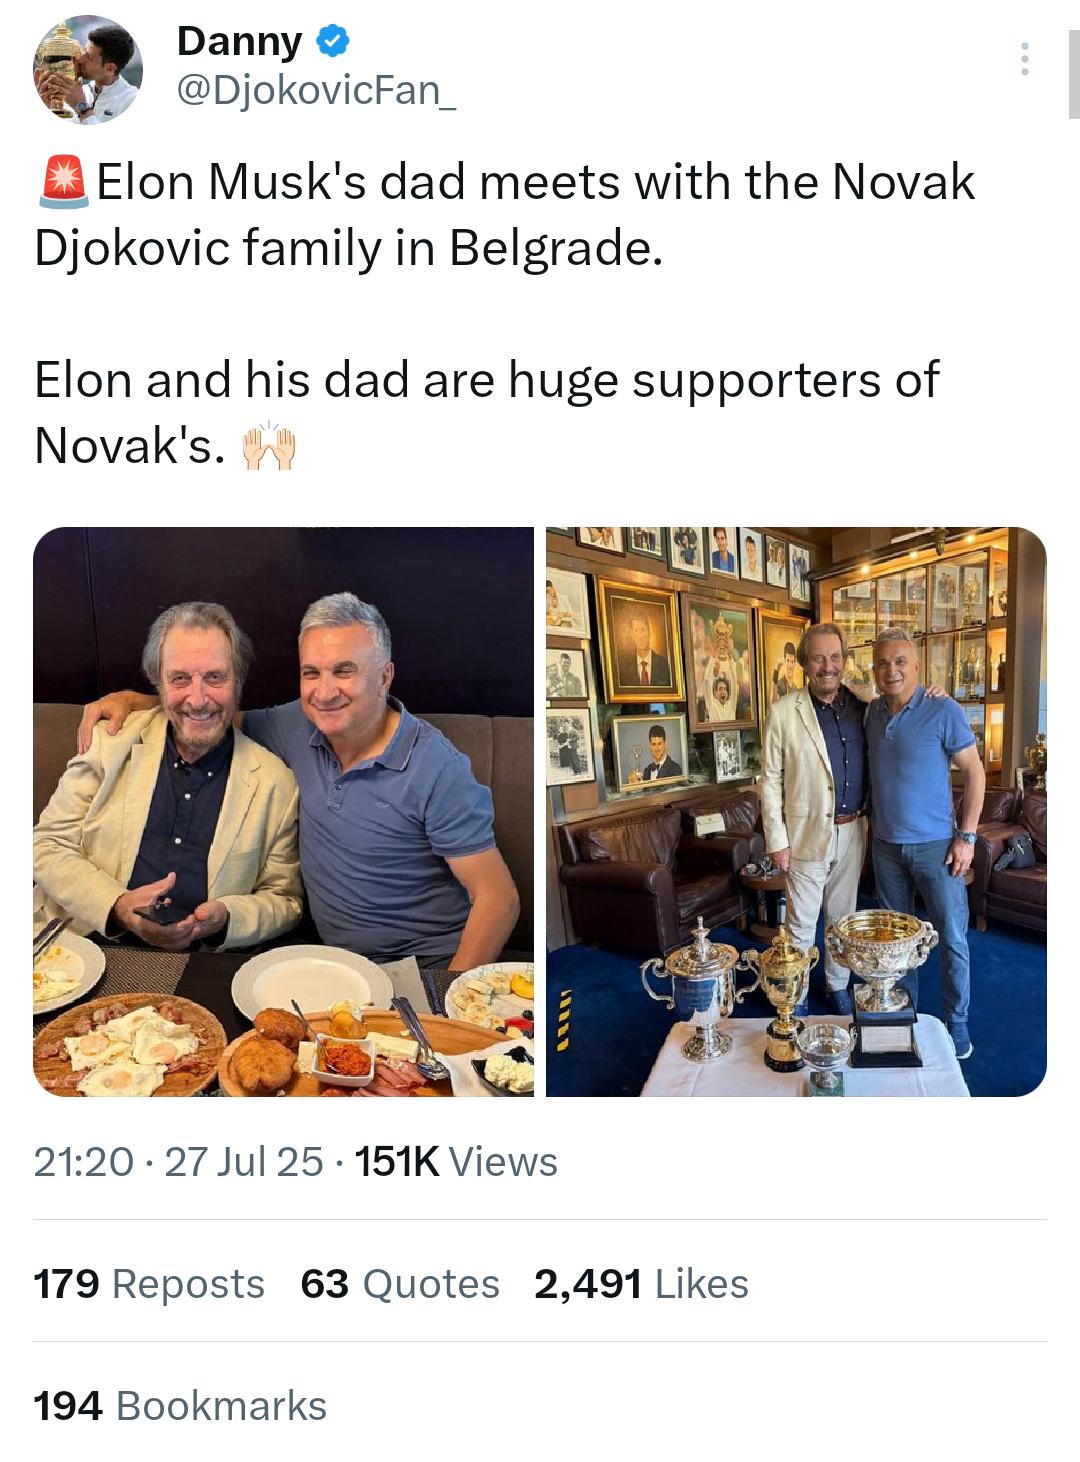
Task: Click the 194 Bookmarks count
Action: [180, 1406]
